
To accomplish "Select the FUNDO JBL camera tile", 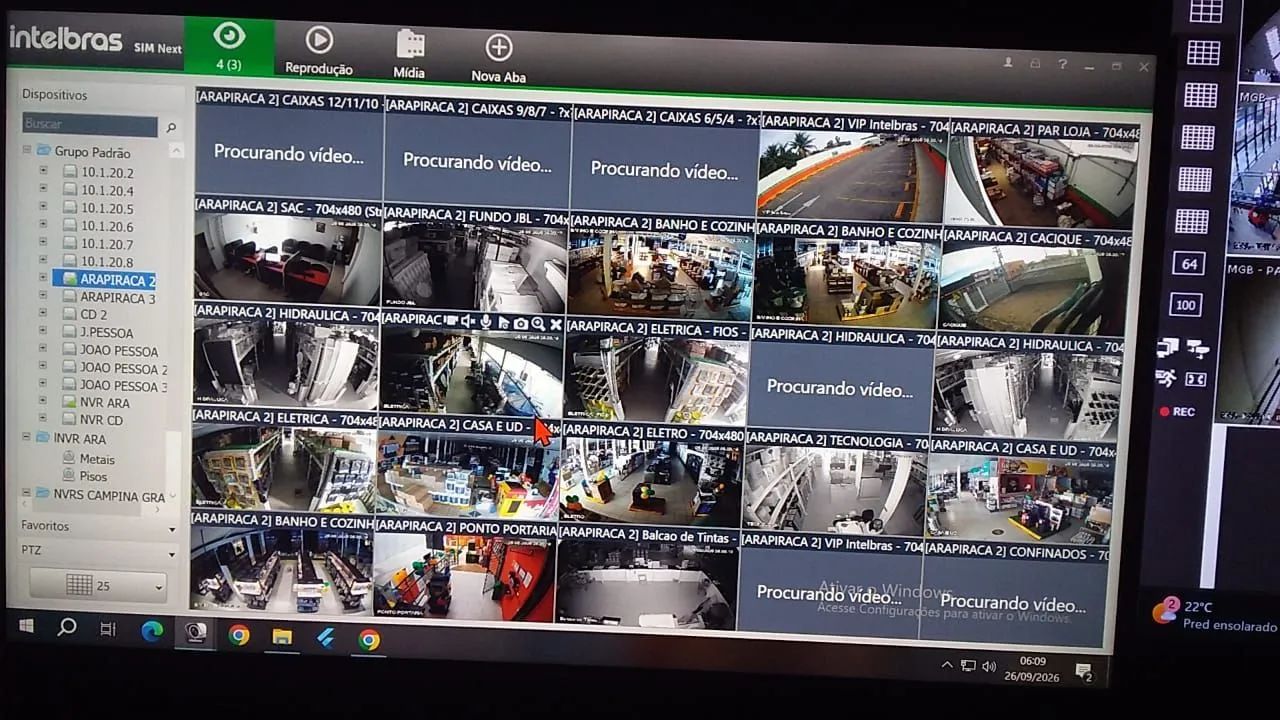I will [474, 259].
